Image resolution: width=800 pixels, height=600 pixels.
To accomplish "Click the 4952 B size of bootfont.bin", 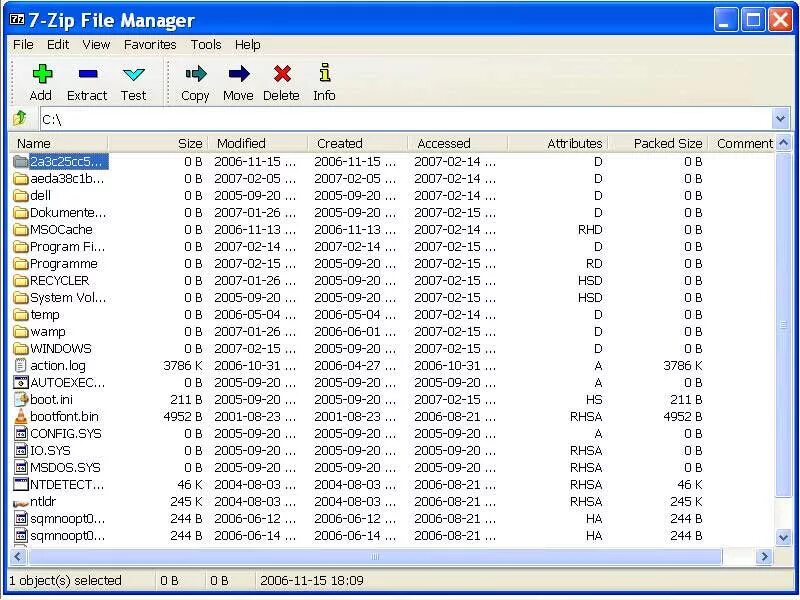I will pyautogui.click(x=183, y=417).
